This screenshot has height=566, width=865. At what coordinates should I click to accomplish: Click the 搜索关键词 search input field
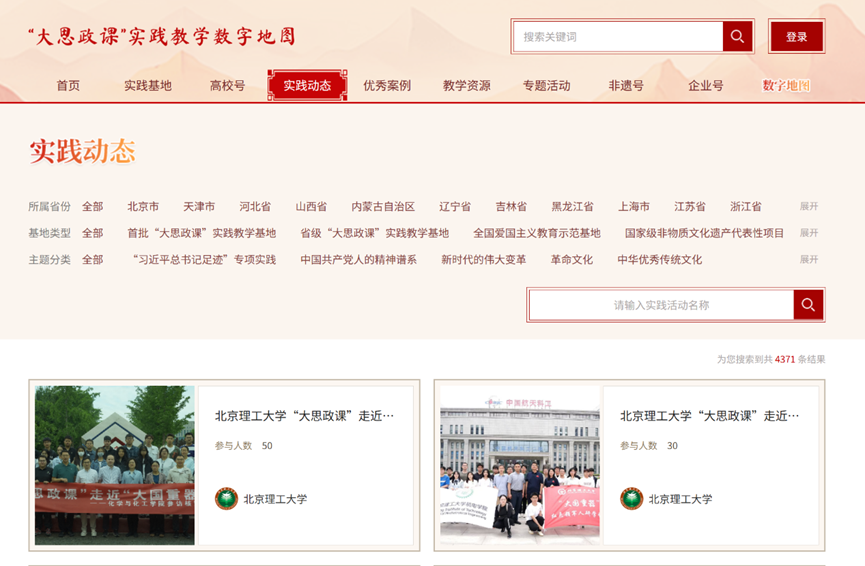coord(618,37)
